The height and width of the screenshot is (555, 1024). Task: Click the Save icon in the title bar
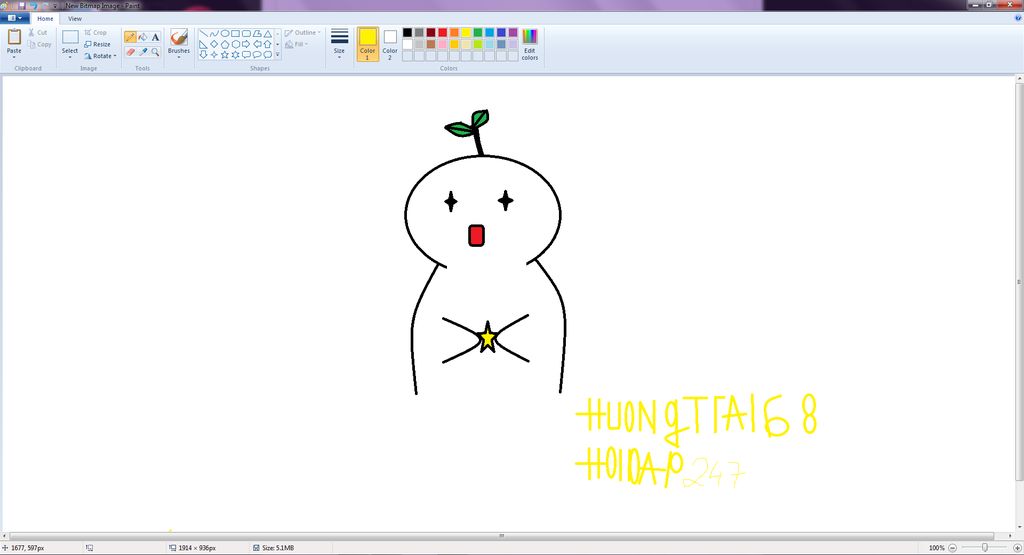click(22, 5)
